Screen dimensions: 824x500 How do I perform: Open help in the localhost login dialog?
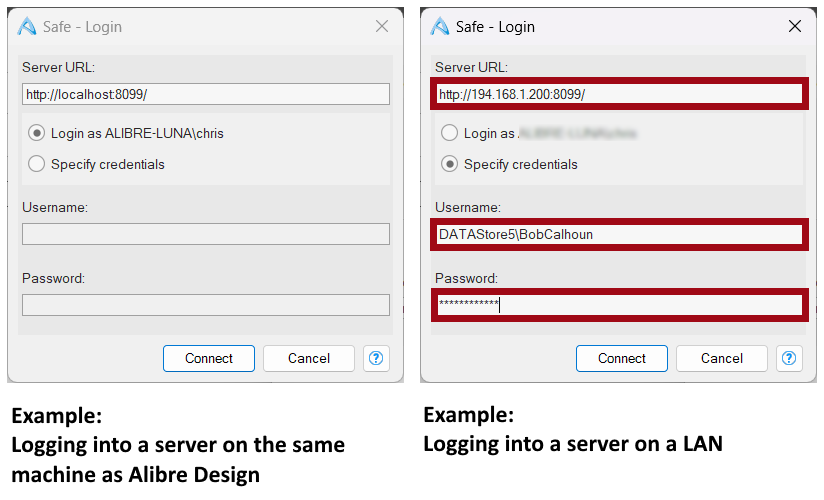(x=376, y=358)
